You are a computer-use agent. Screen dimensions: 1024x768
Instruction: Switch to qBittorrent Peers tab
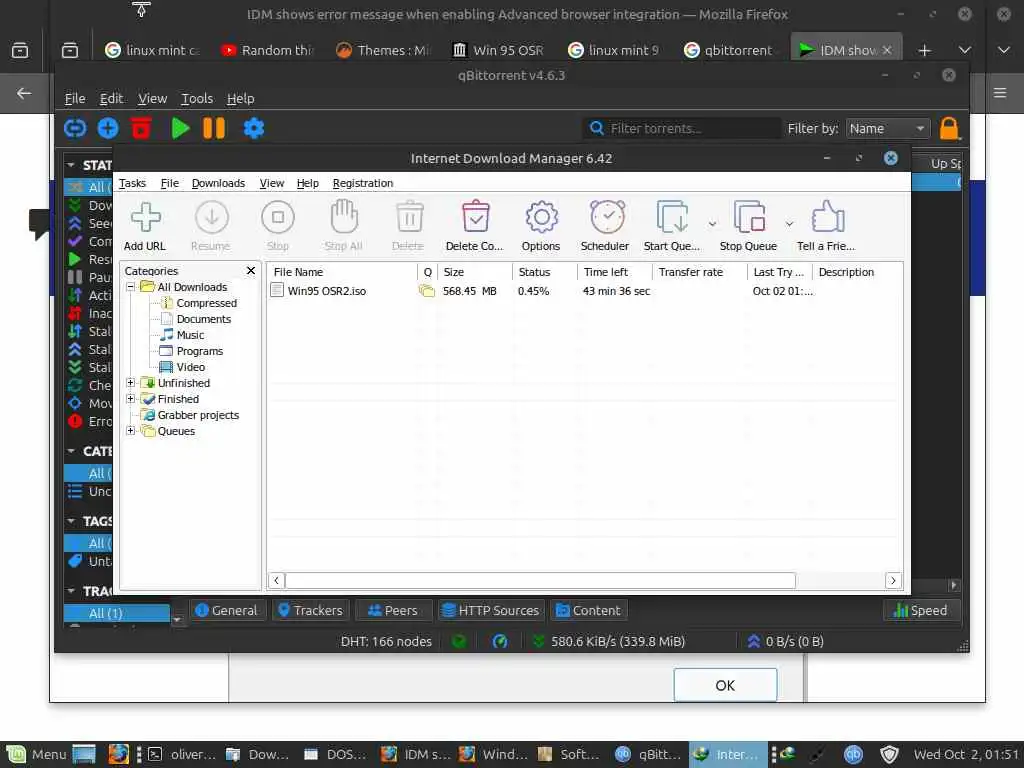394,610
